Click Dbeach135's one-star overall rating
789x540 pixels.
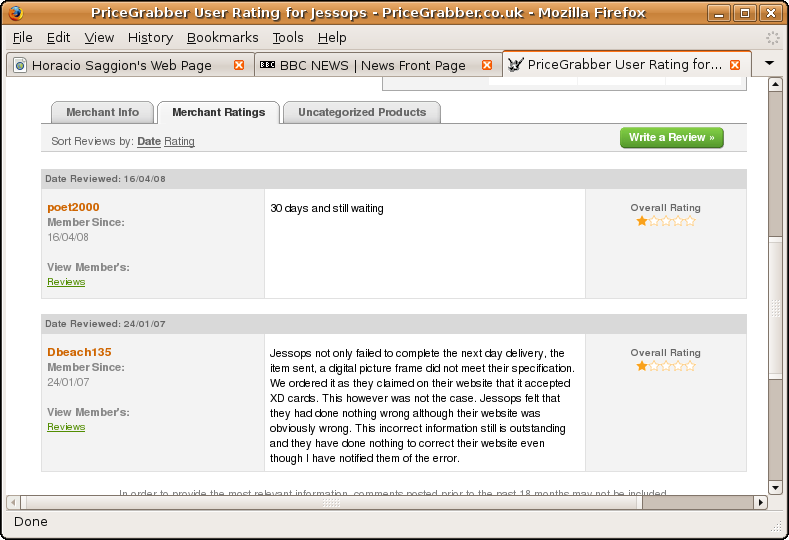tap(665, 366)
